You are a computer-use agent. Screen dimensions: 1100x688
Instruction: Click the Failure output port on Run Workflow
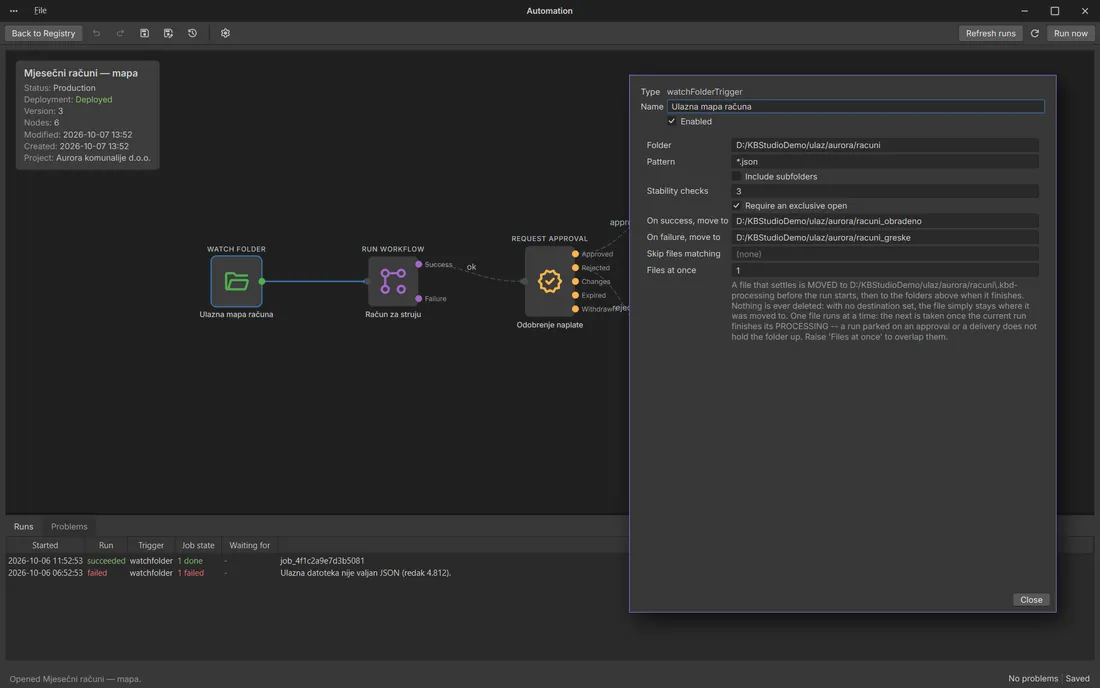[419, 299]
